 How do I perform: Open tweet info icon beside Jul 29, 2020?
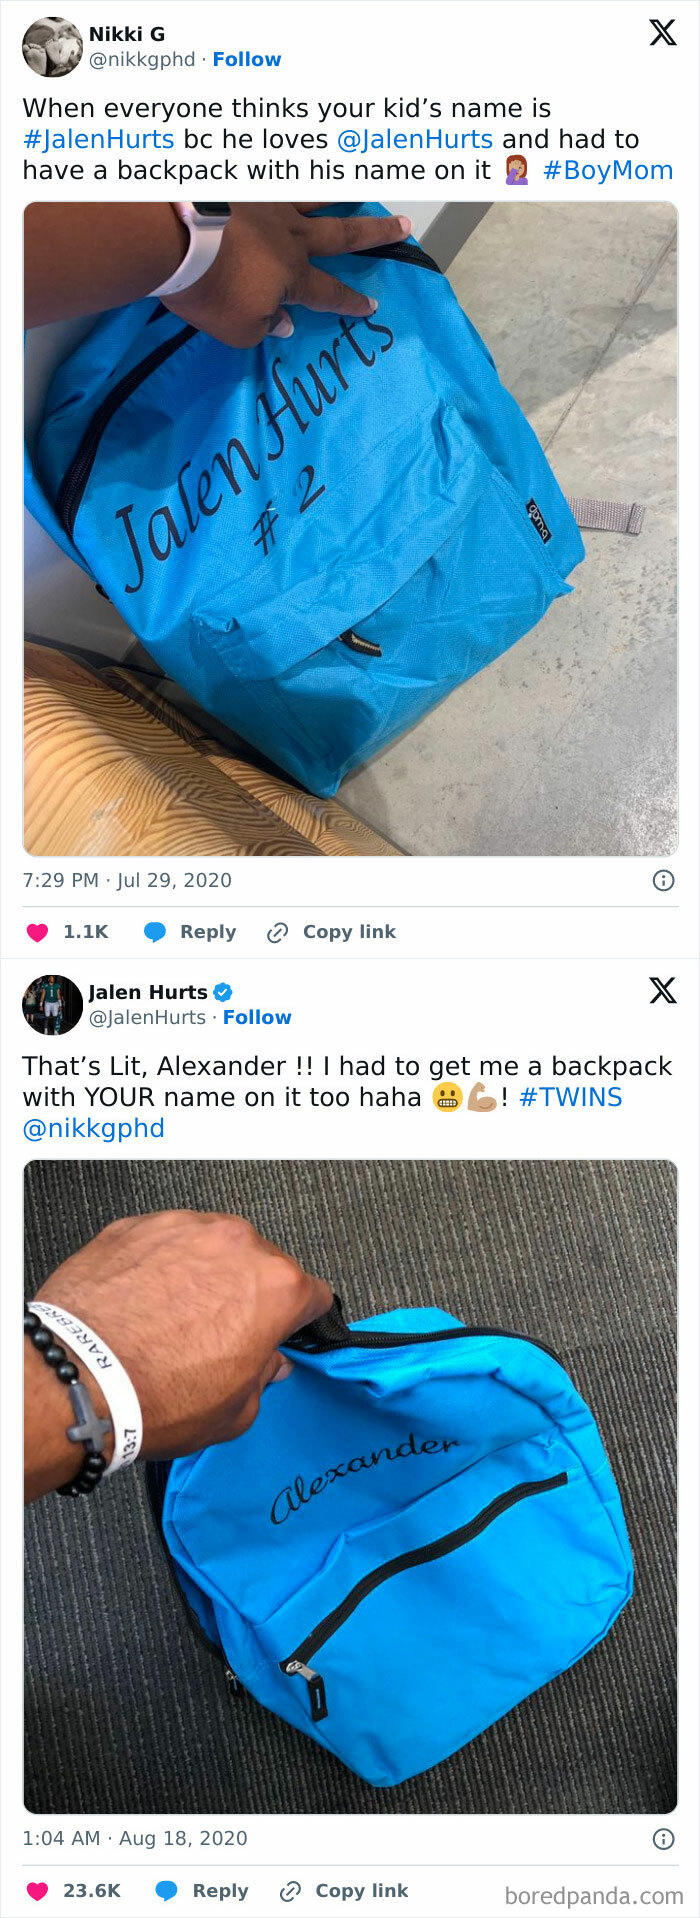pyautogui.click(x=663, y=880)
